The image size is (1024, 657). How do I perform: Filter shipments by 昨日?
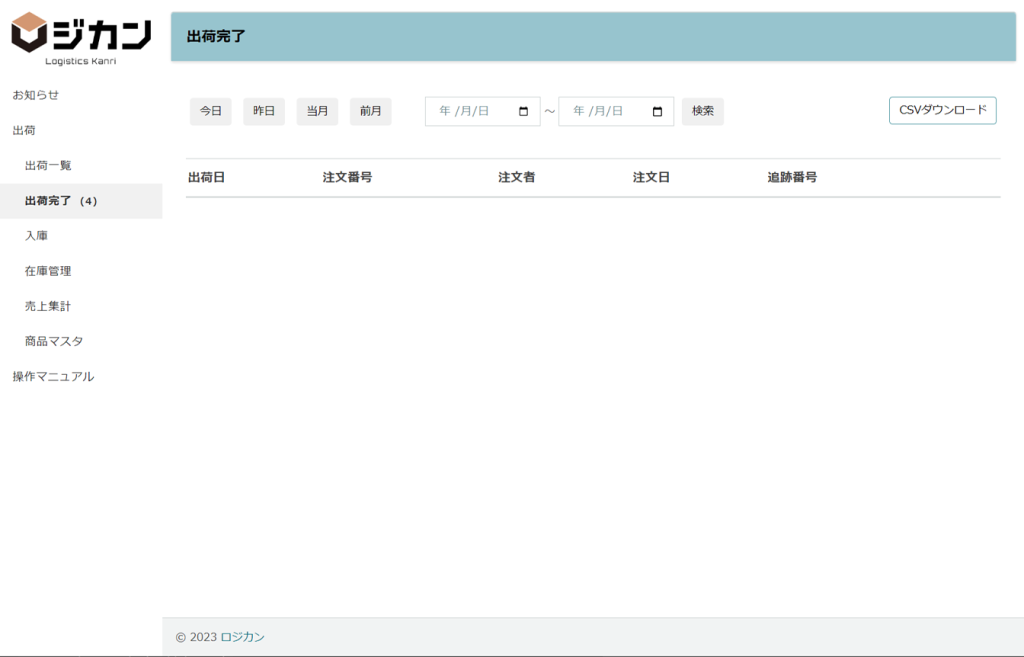point(264,111)
